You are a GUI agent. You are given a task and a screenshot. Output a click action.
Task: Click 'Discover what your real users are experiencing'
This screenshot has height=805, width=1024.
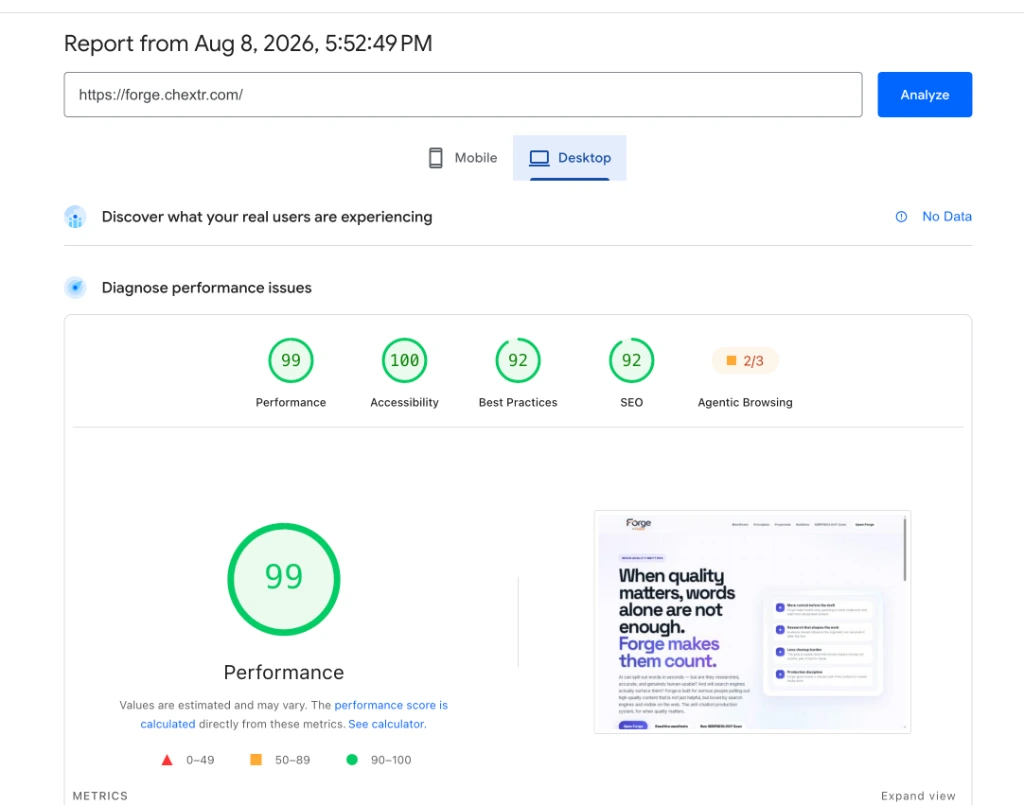(x=266, y=217)
